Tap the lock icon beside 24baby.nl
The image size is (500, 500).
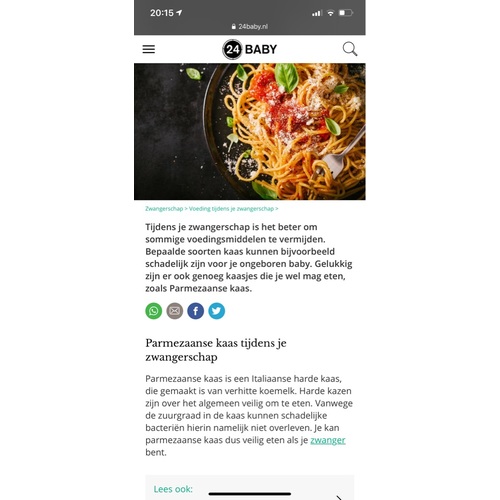pyautogui.click(x=234, y=27)
